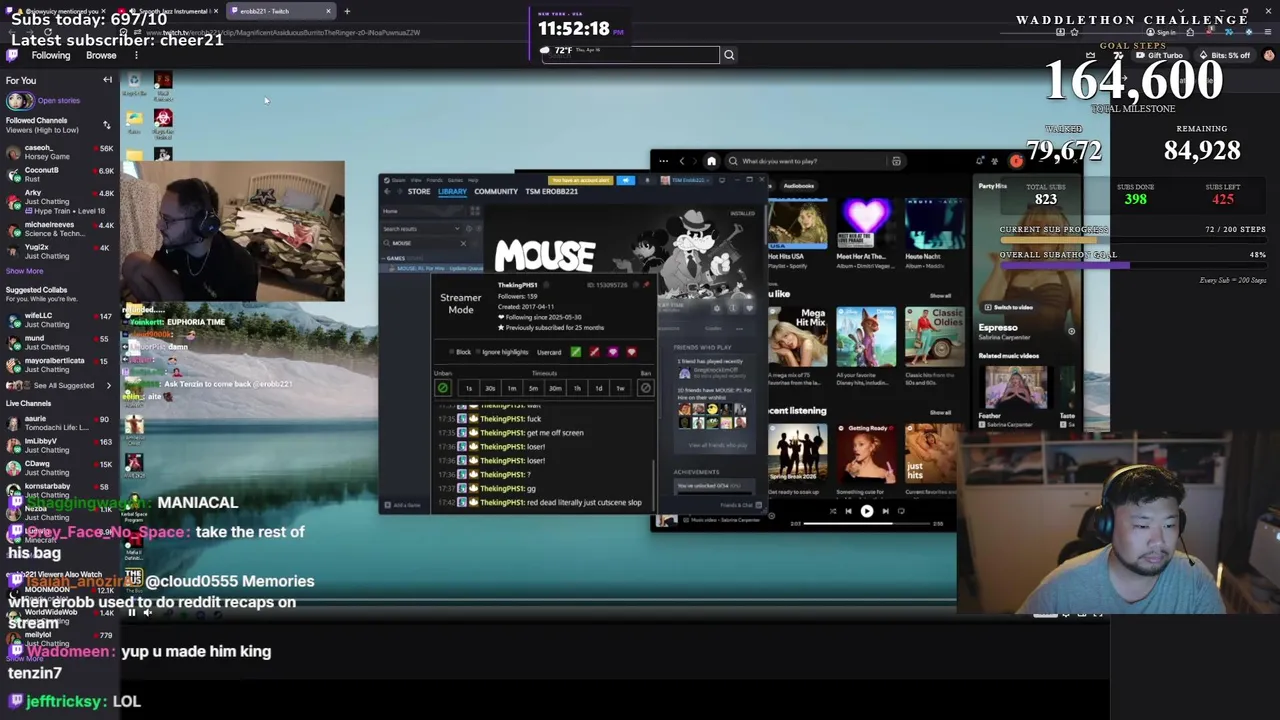Image resolution: width=1280 pixels, height=720 pixels.
Task: Click Twitch search magnifier button
Action: 729,55
